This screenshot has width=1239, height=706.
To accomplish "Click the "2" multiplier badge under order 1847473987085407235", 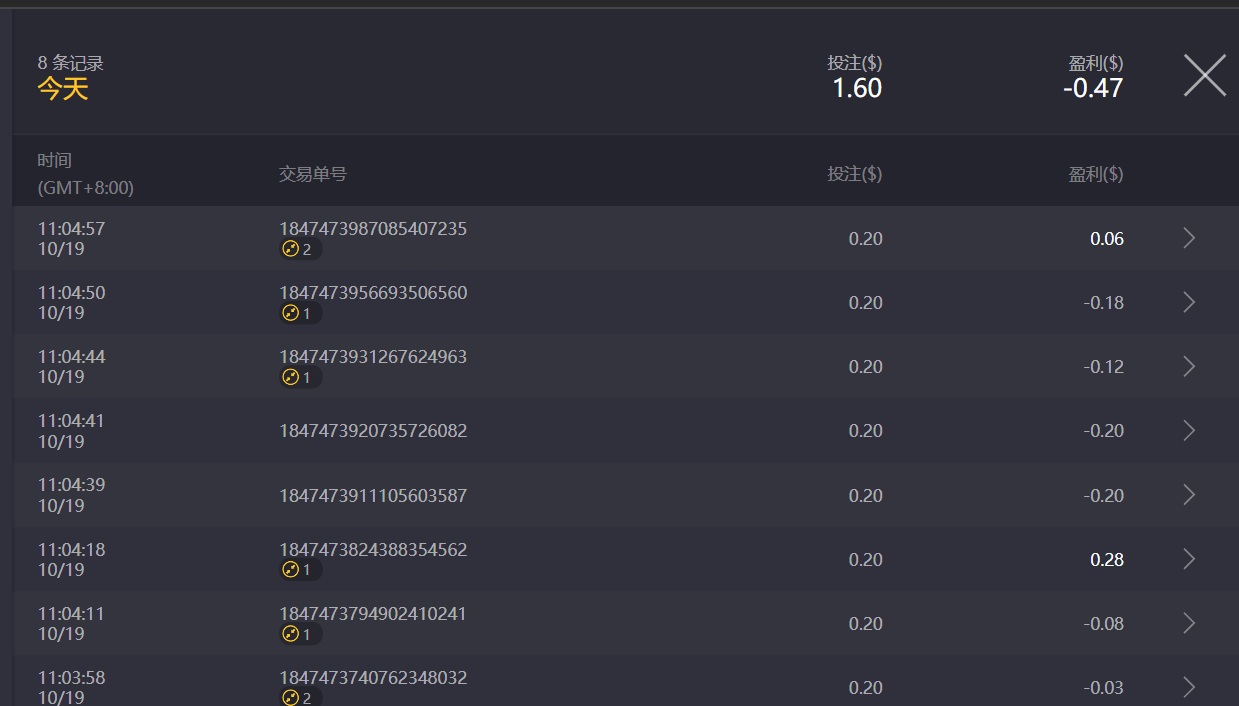I will [x=300, y=249].
